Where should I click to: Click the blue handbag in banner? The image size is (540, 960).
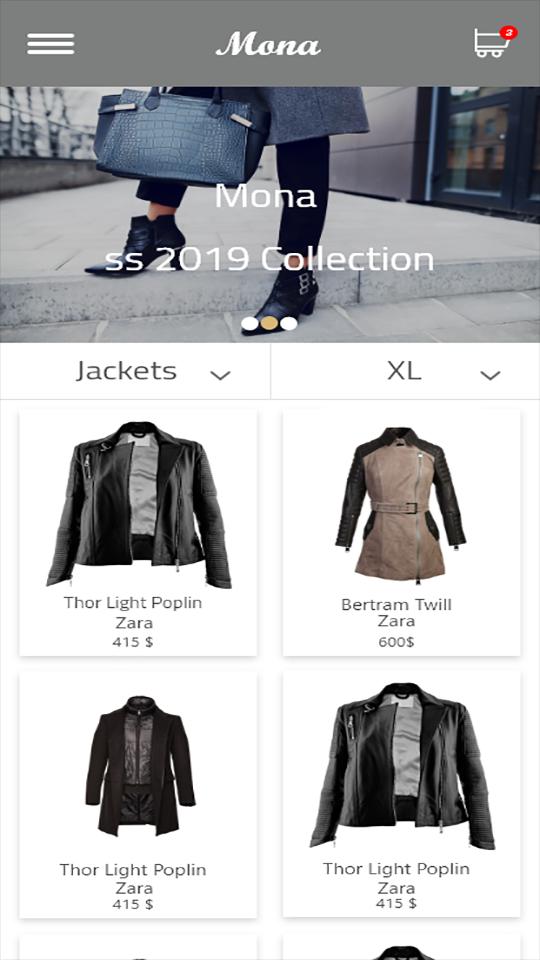(x=182, y=135)
